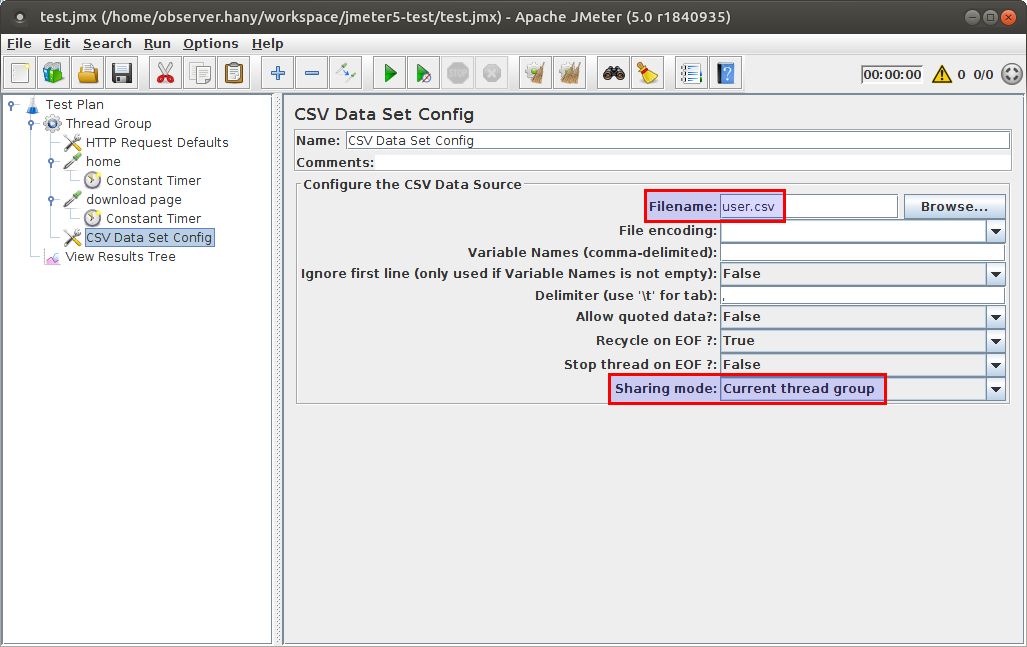Image resolution: width=1027 pixels, height=647 pixels.
Task: Click the Reset Search brush icon
Action: pyautogui.click(x=648, y=73)
